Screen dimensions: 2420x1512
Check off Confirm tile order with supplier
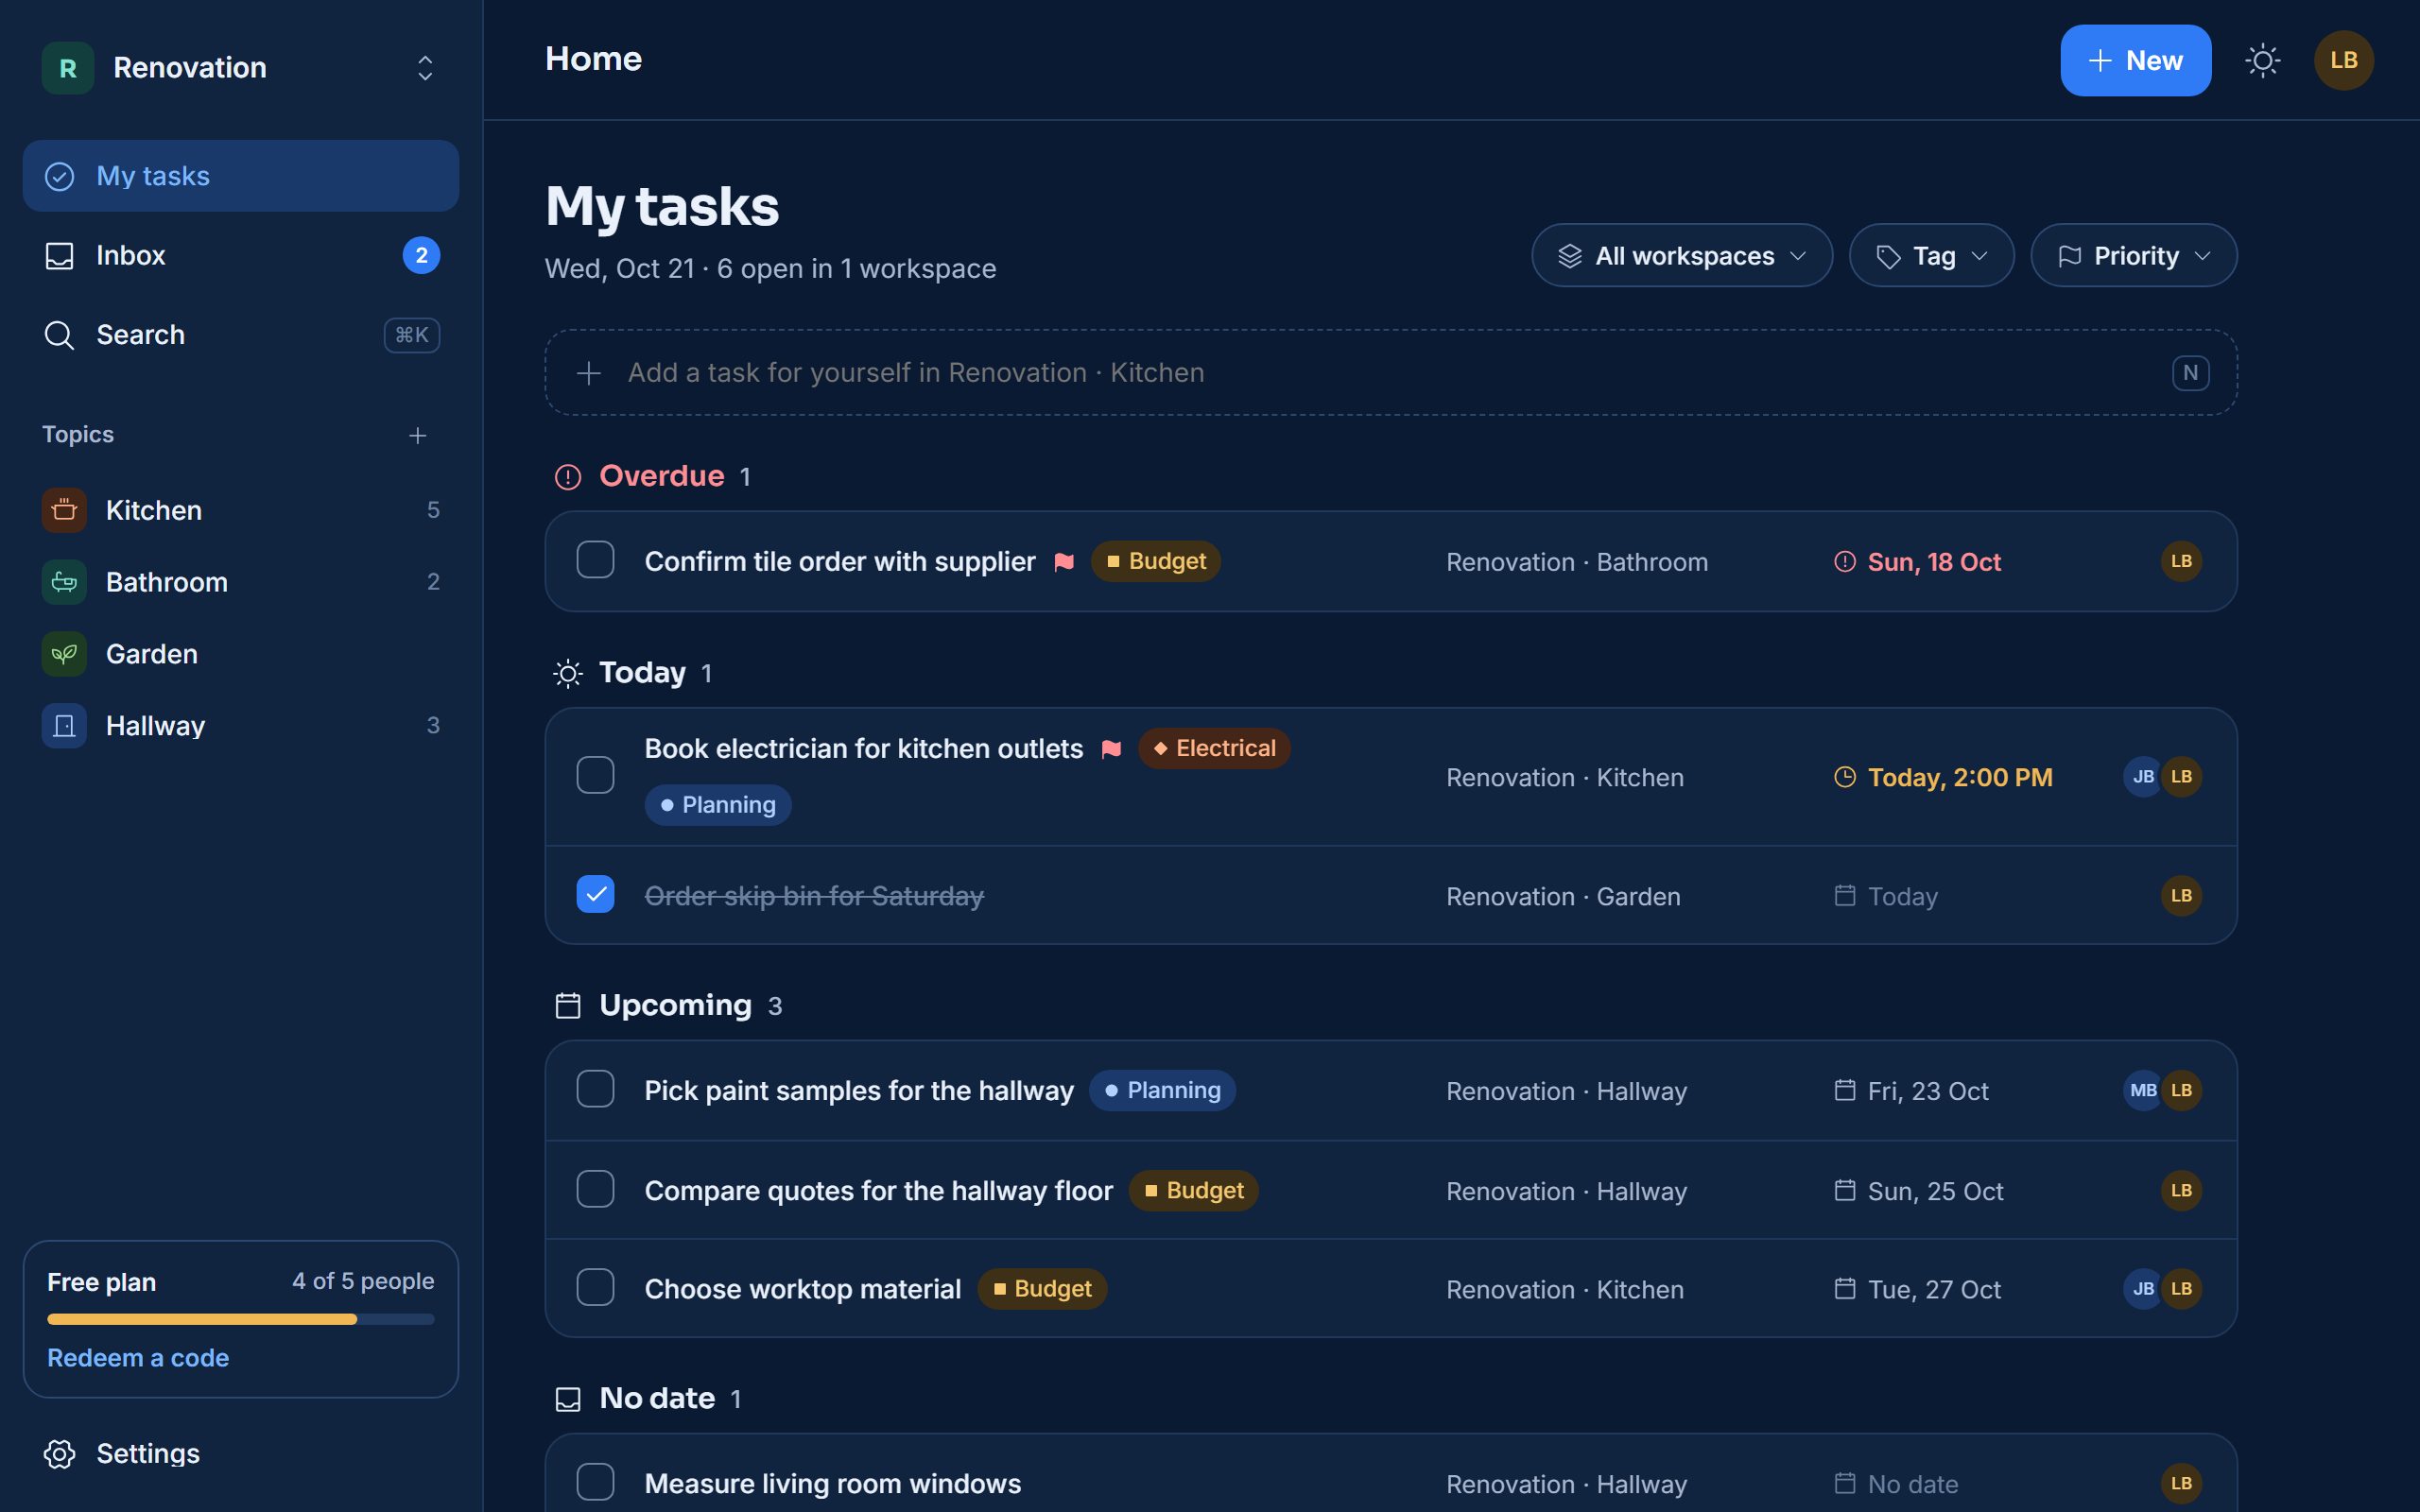[x=595, y=560]
